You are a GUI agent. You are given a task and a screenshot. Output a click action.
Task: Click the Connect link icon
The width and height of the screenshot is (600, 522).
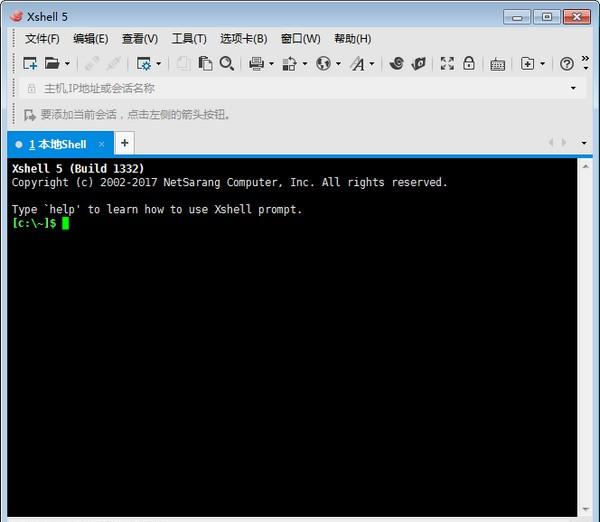(x=92, y=64)
